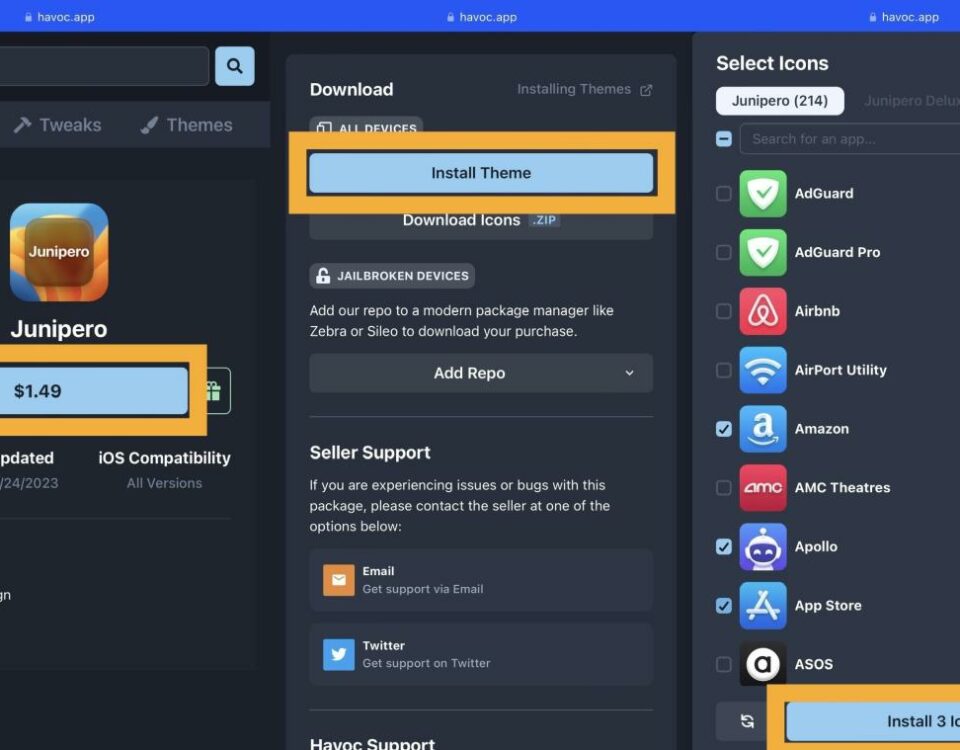Check the AirPort Utility checkbox
Image resolution: width=960 pixels, height=750 pixels.
tap(724, 370)
